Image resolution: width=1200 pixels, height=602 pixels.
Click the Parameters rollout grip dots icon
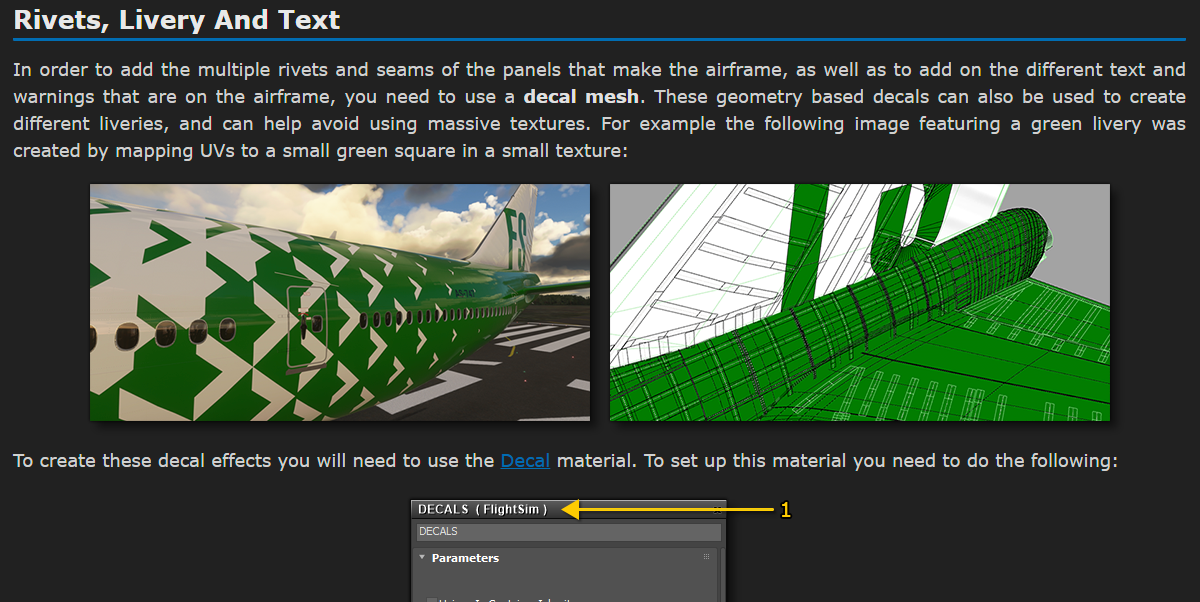(x=706, y=557)
